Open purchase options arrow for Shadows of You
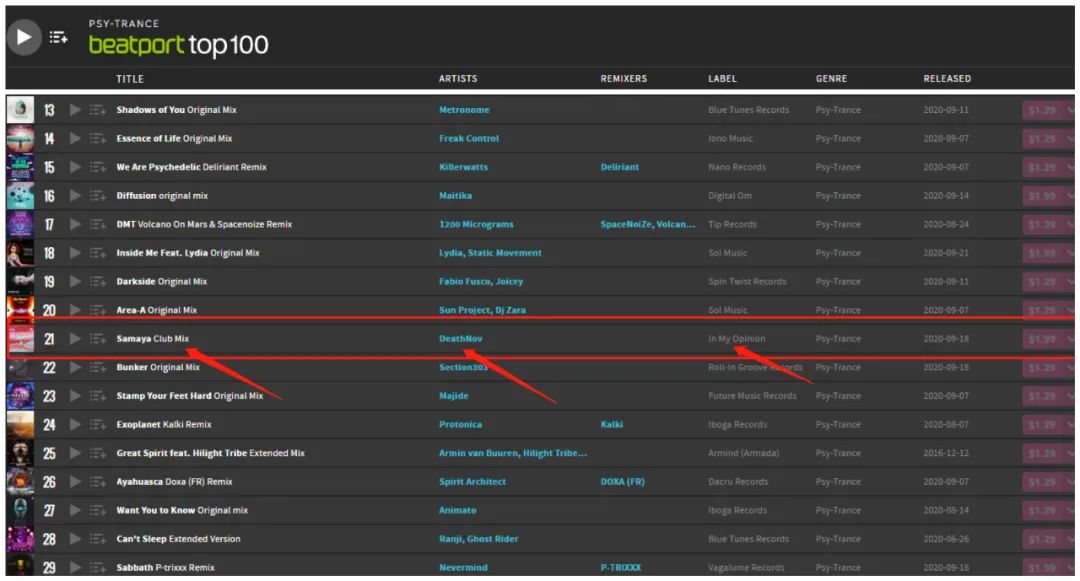The height and width of the screenshot is (581, 1080). (1070, 109)
